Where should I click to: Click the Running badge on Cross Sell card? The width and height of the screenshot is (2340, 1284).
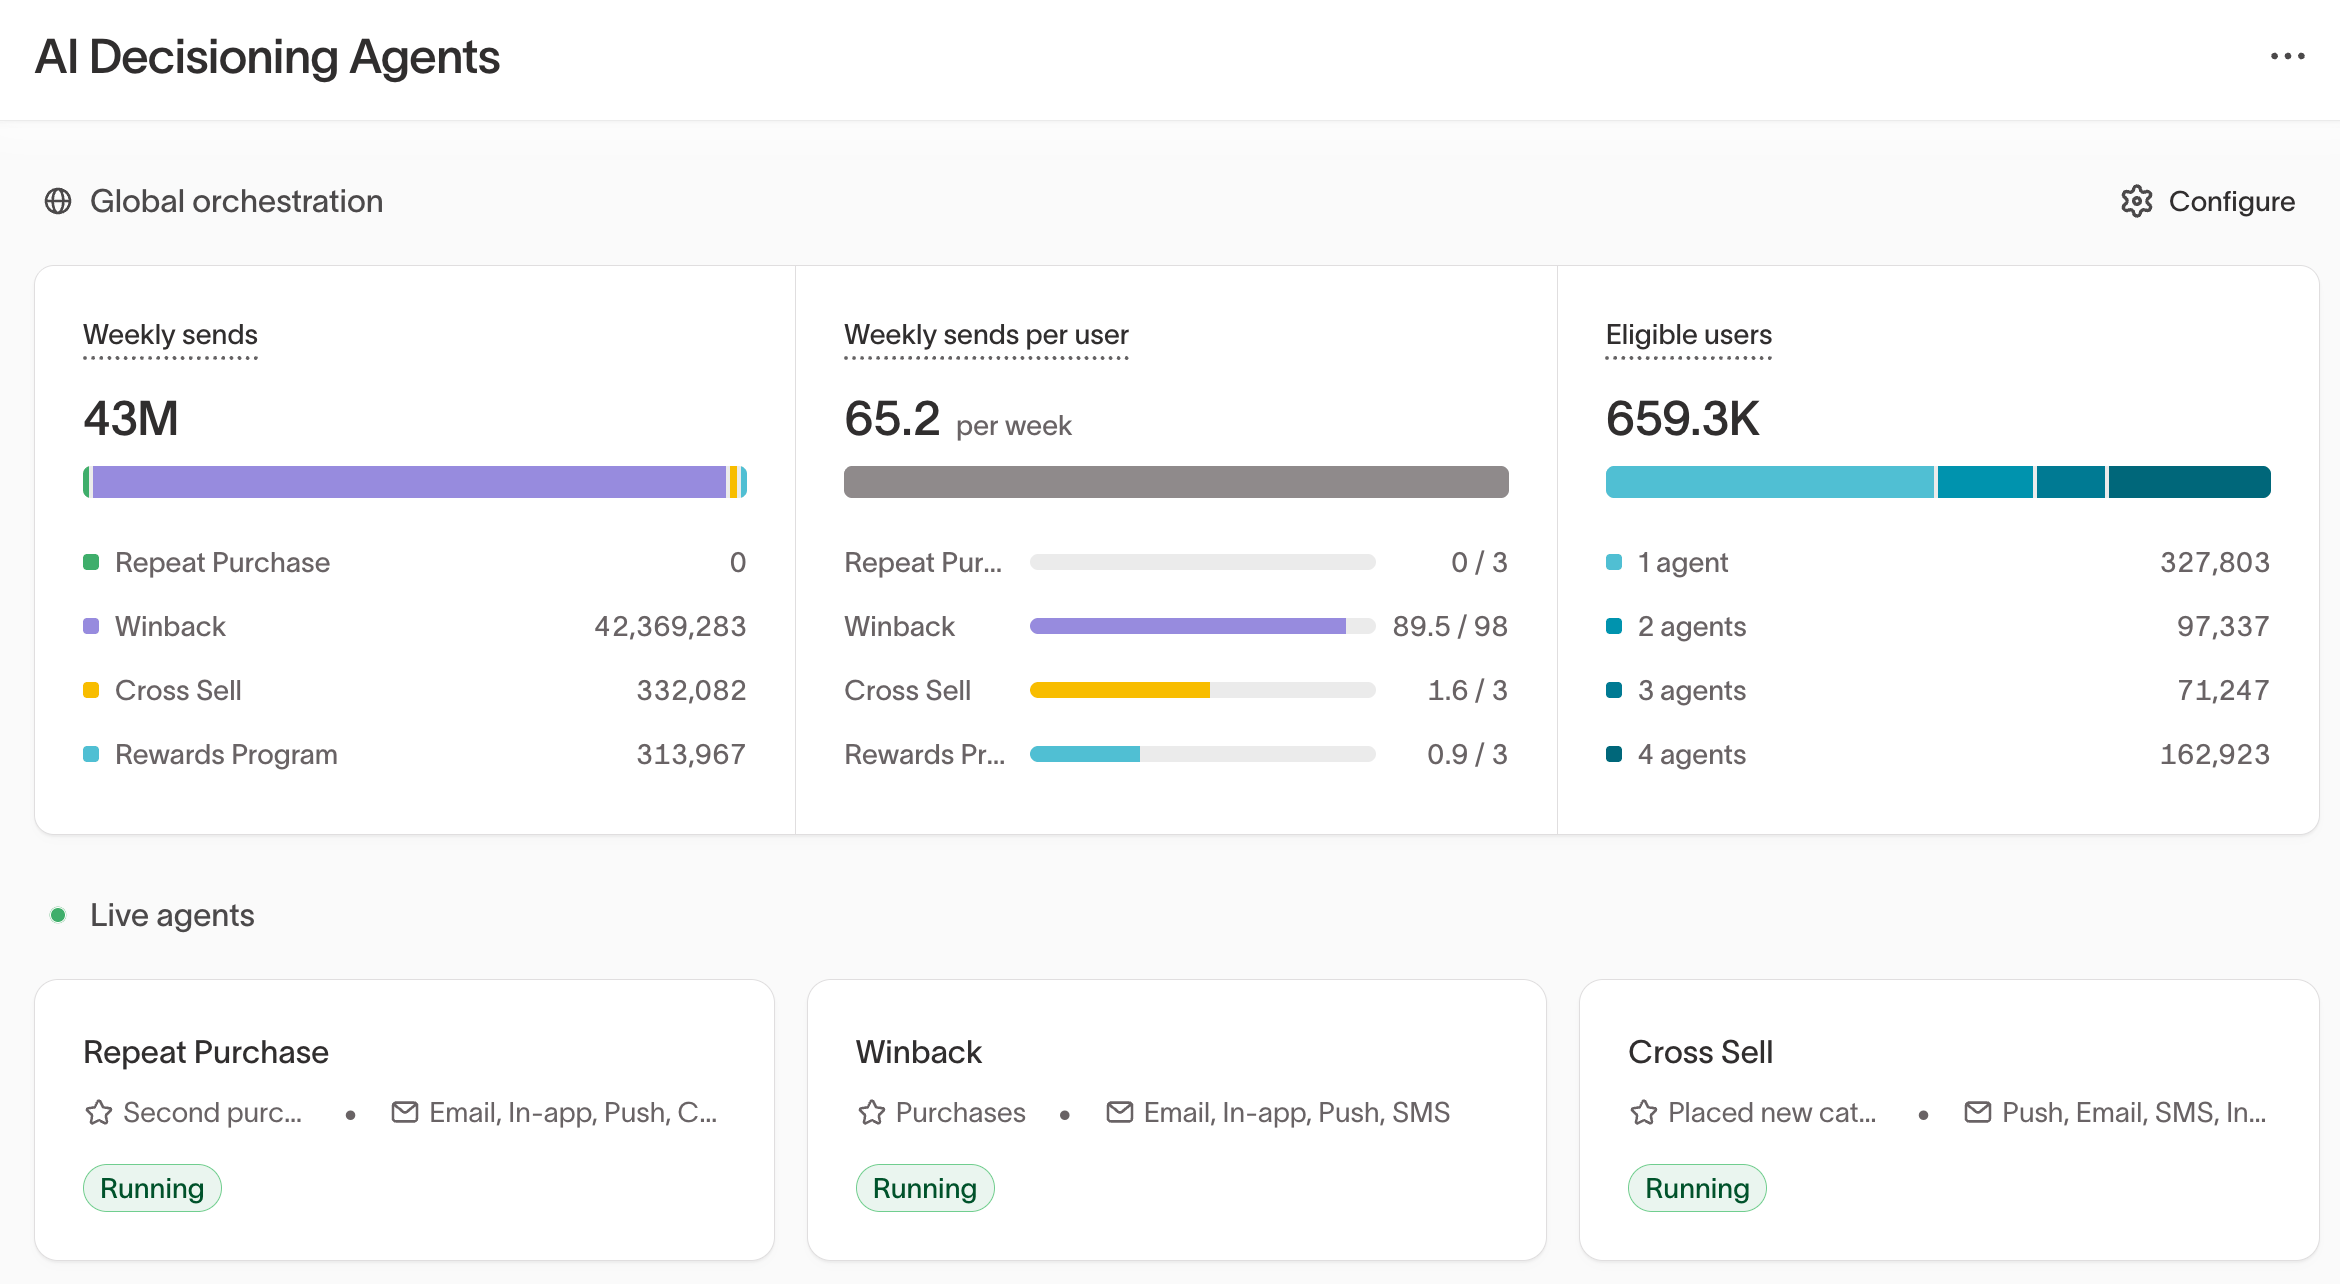coord(1697,1188)
